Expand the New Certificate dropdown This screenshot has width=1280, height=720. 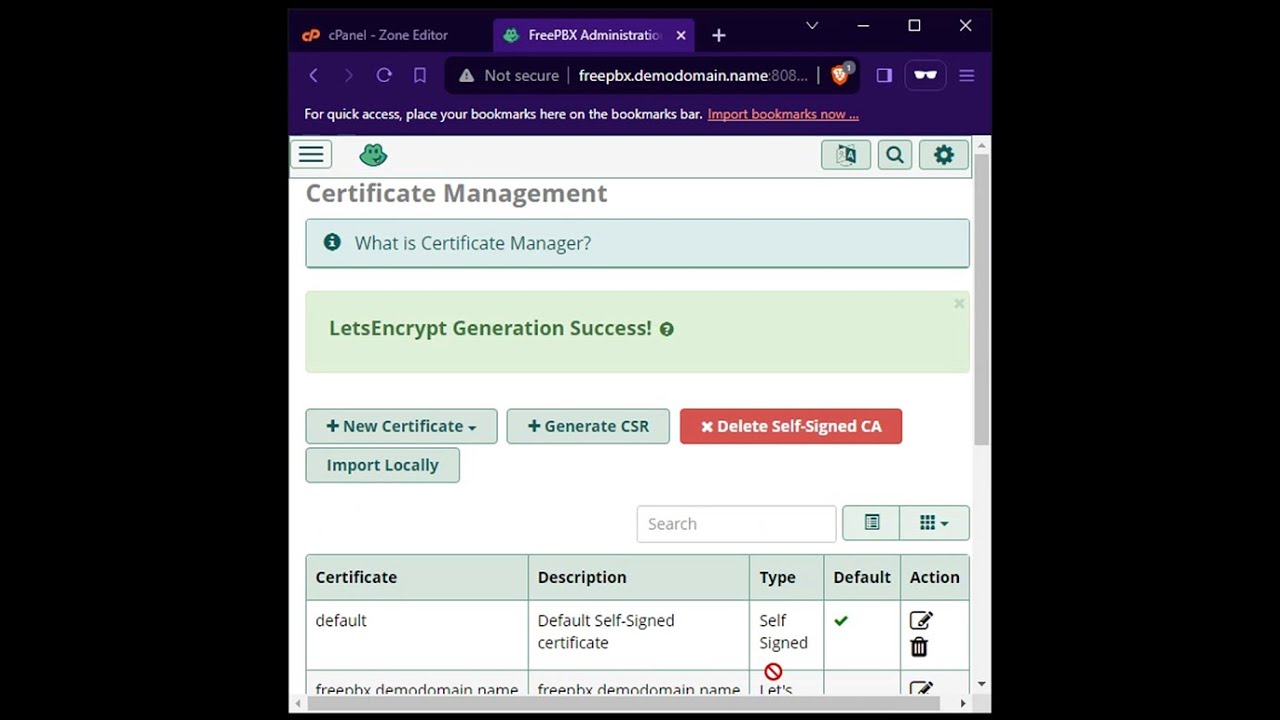[401, 426]
